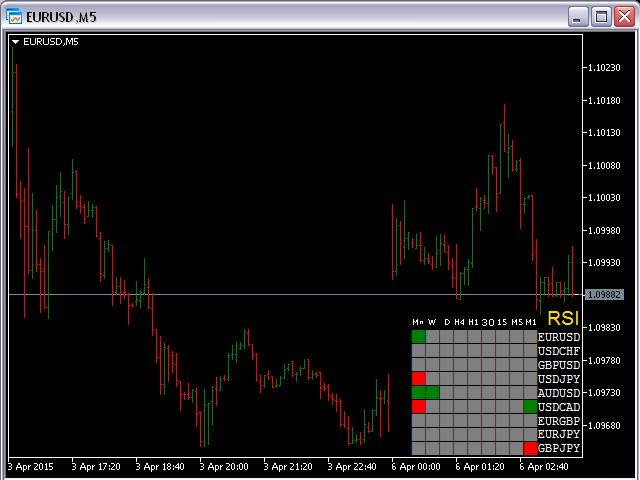Maximize the EURUSD,M5 chart window
This screenshot has width=640, height=480.
pyautogui.click(x=601, y=17)
